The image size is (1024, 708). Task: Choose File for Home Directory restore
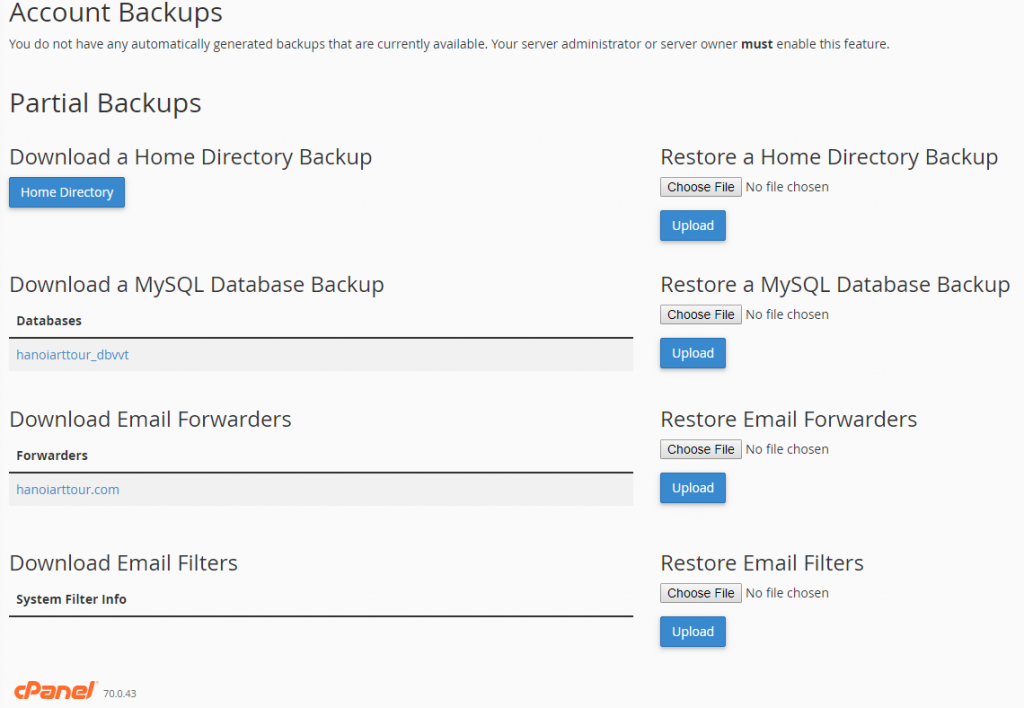click(701, 187)
